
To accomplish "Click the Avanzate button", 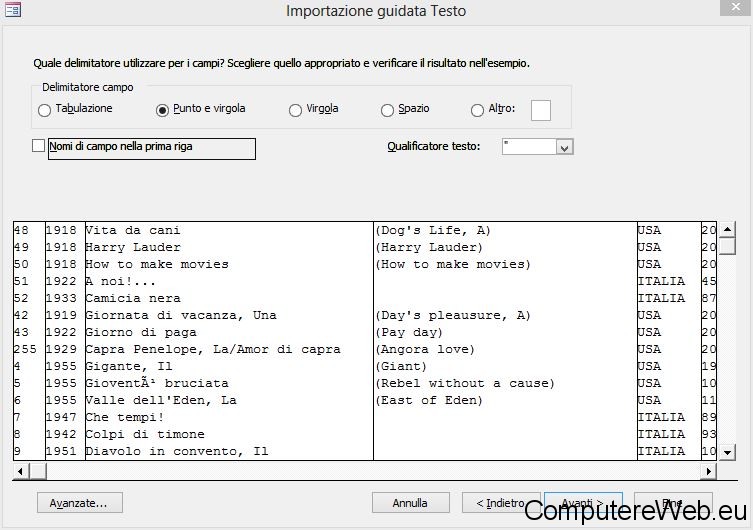I will (80, 503).
